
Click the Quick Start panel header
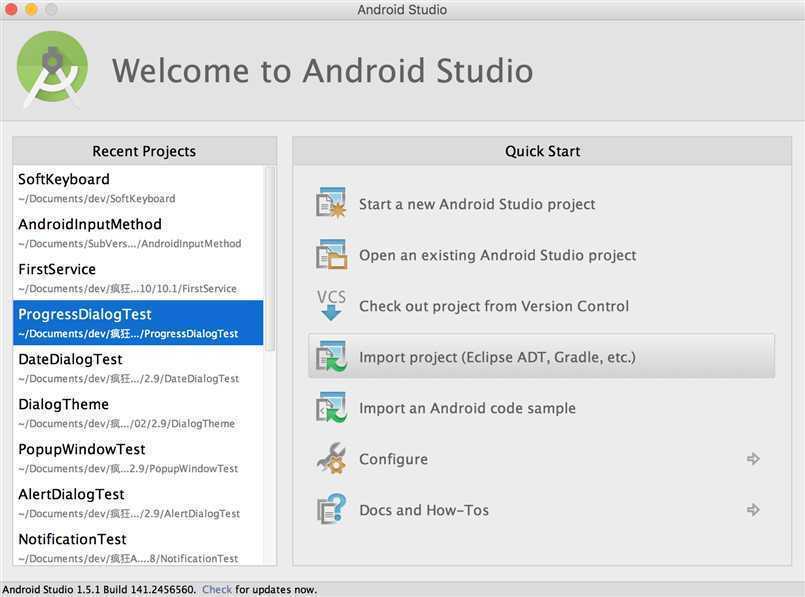(542, 151)
